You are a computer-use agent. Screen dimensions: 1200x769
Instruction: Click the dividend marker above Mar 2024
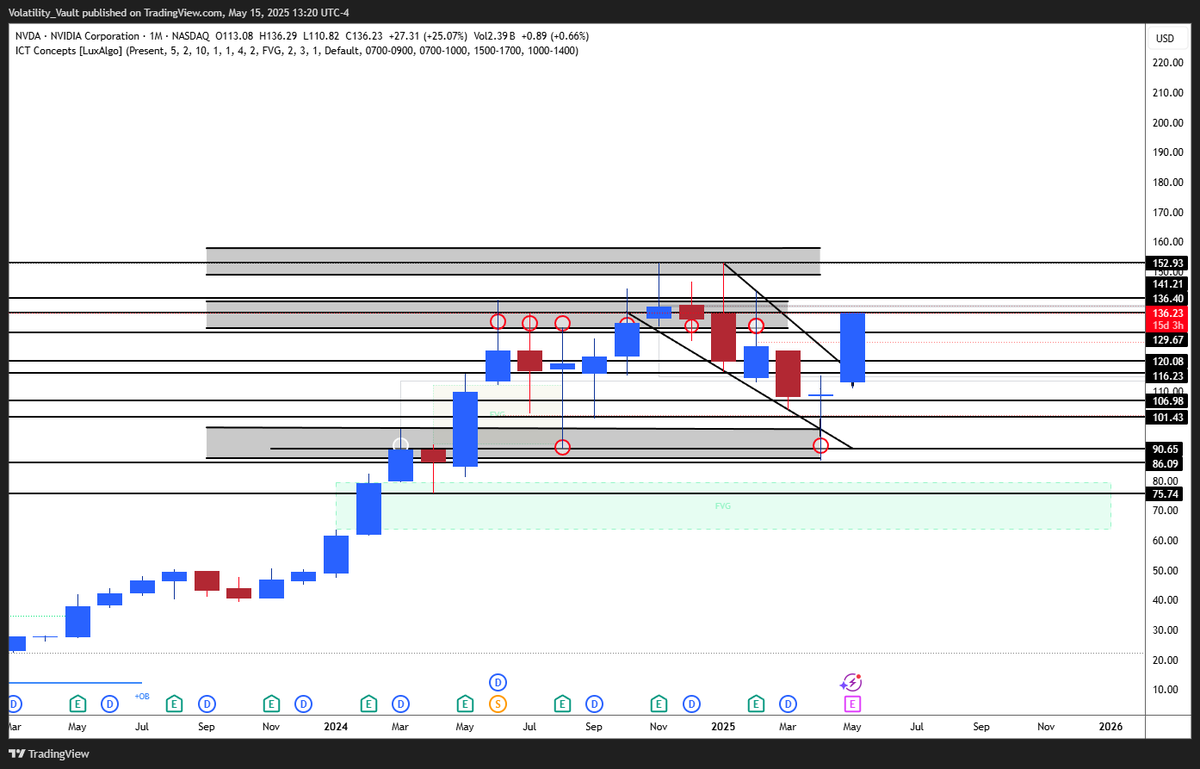click(x=400, y=703)
